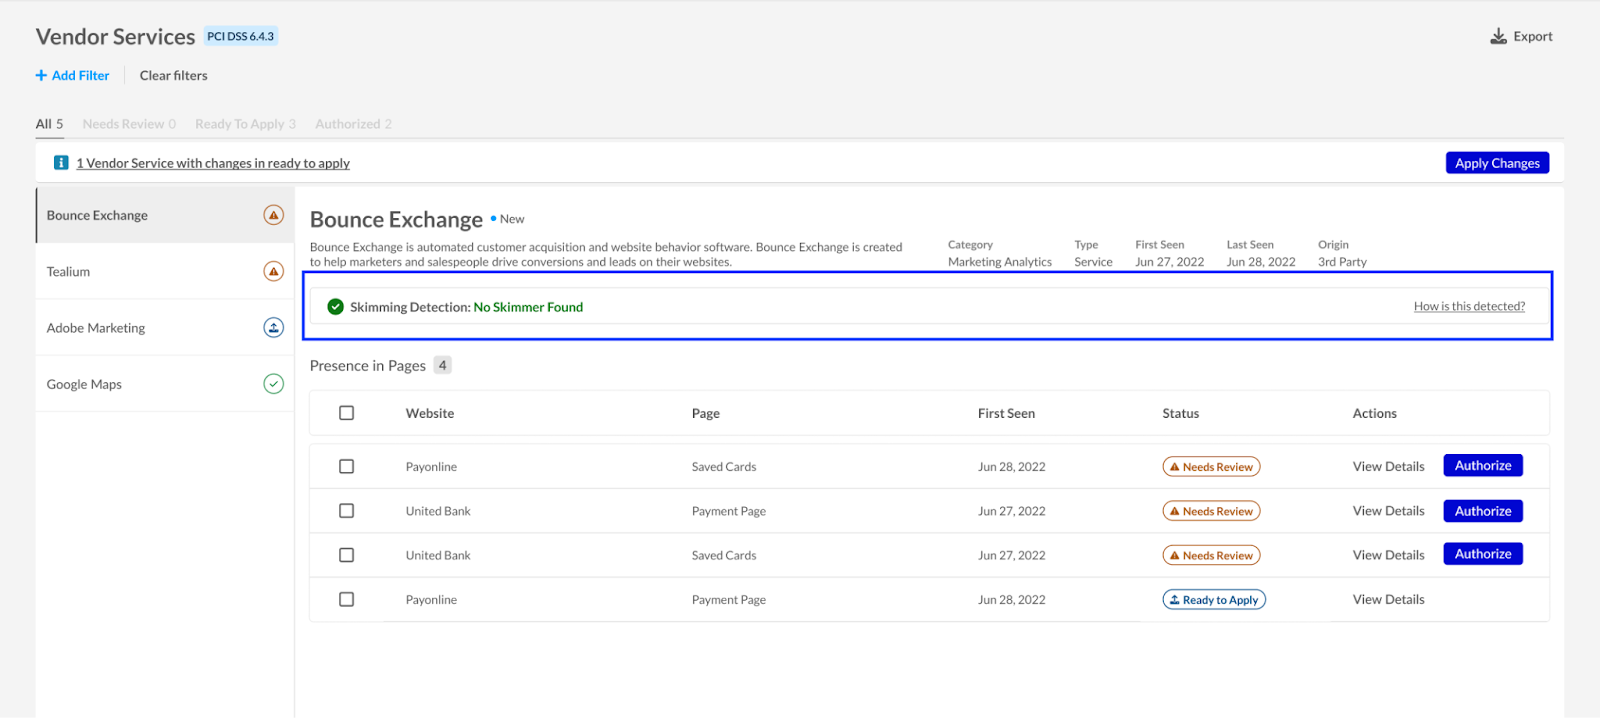The height and width of the screenshot is (718, 1600).
Task: Click the Ready to Apply status badge
Action: pyautogui.click(x=1214, y=600)
